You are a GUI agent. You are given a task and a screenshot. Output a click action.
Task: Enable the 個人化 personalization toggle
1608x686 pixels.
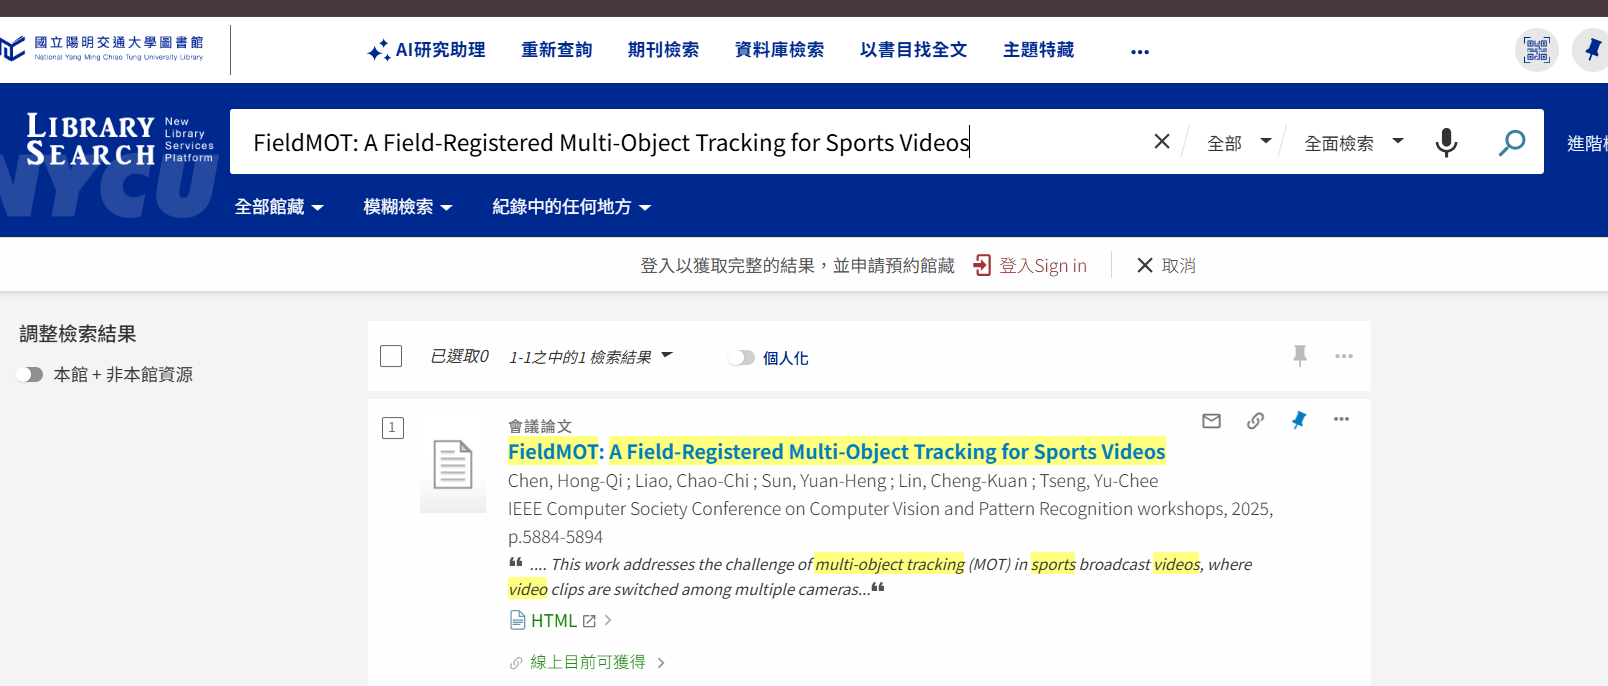[741, 358]
